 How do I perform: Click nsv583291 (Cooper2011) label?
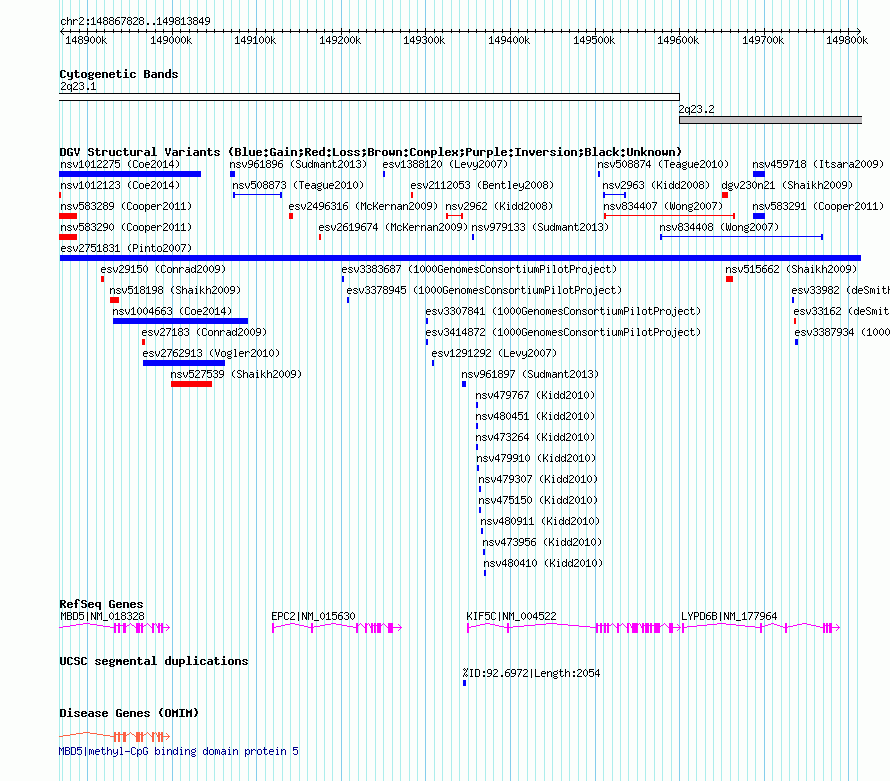818,206
